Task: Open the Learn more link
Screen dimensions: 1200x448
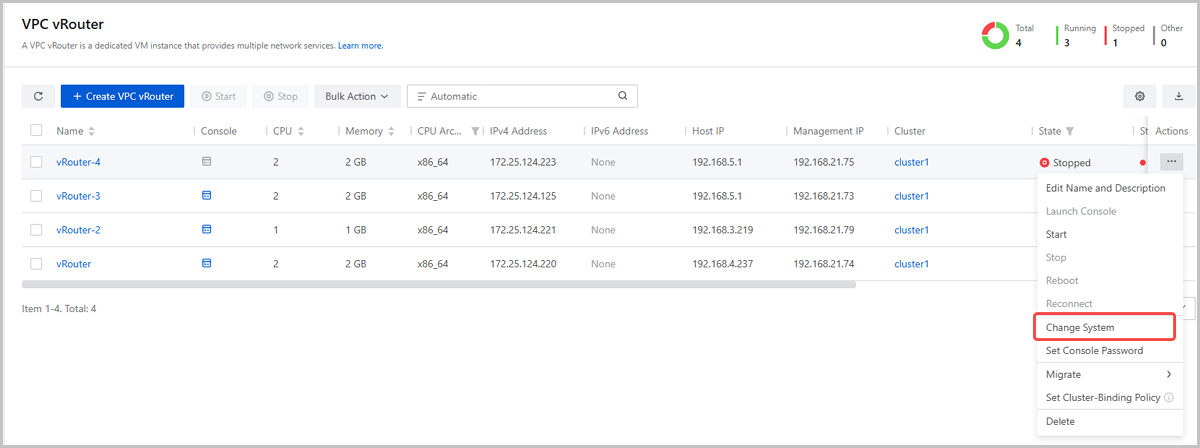Action: tap(360, 46)
